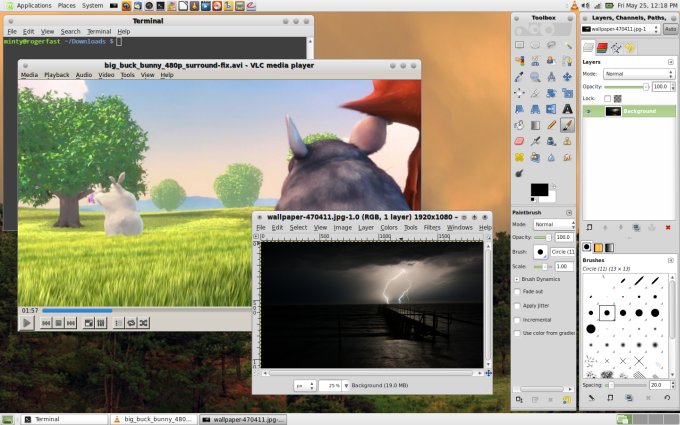Toggle the Lock pixels checkbox in Layers
The width and height of the screenshot is (680, 425).
point(607,99)
